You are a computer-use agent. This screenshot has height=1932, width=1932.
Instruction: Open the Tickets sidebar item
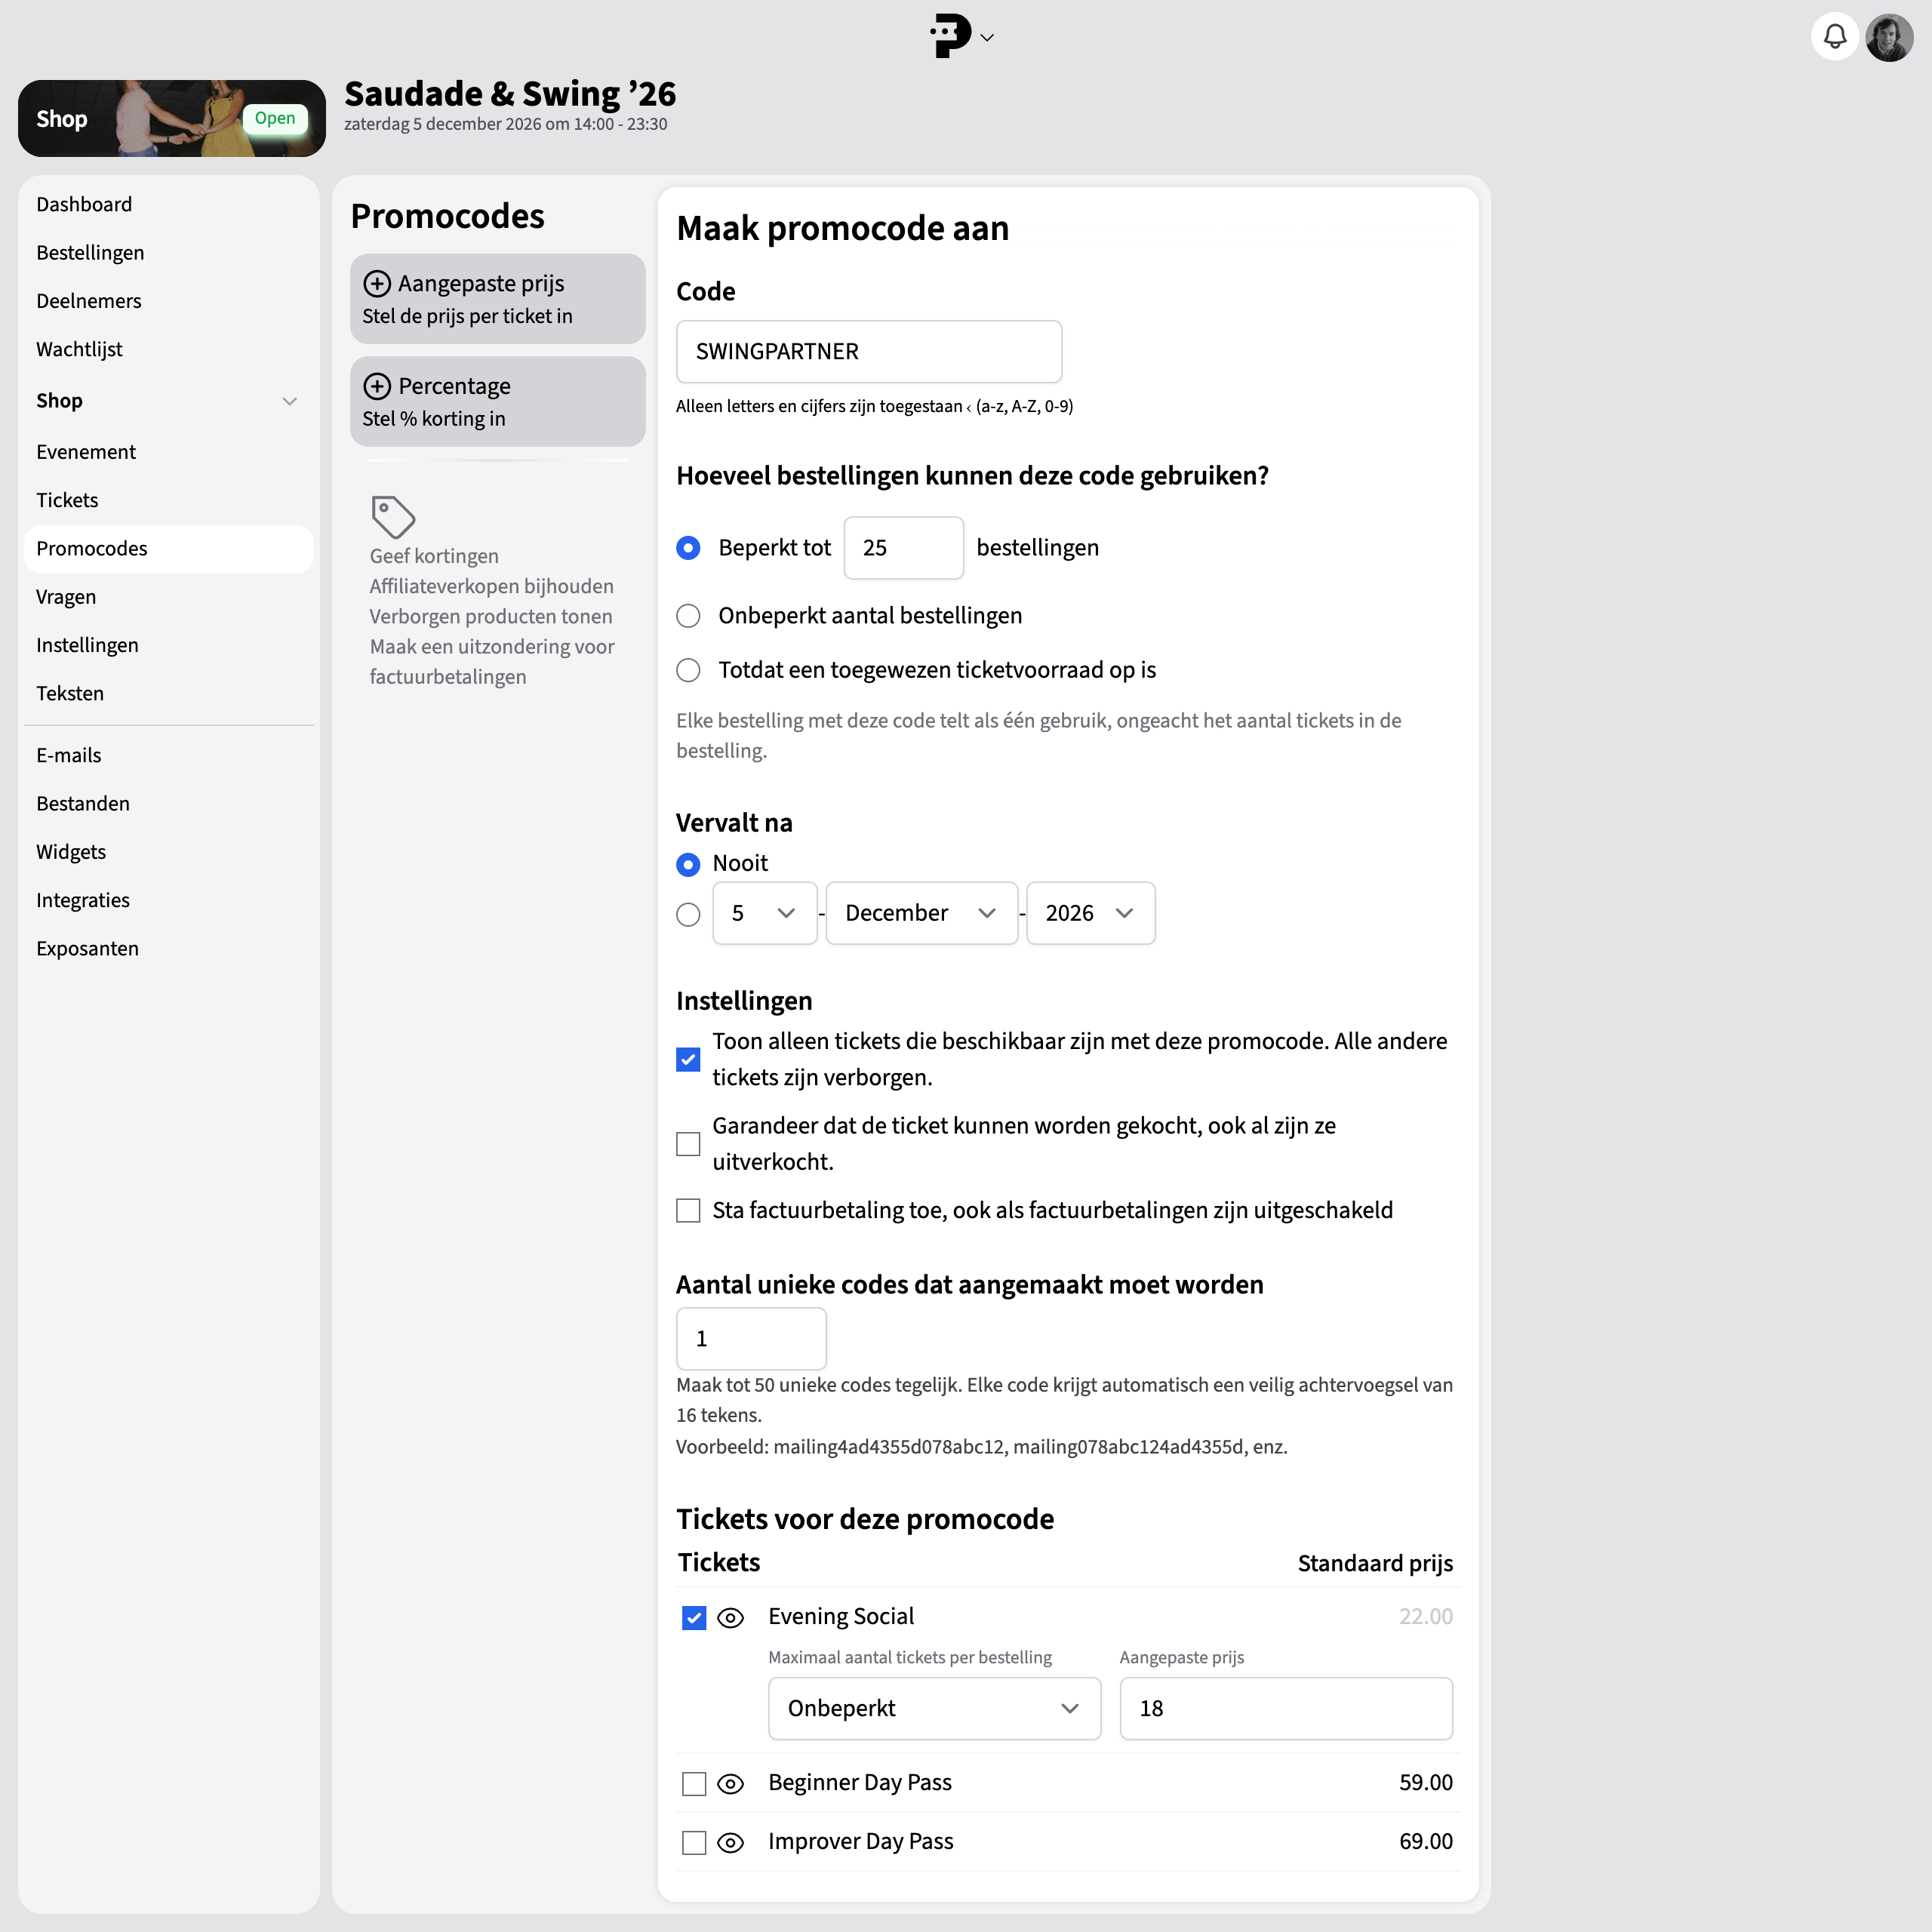(x=169, y=500)
